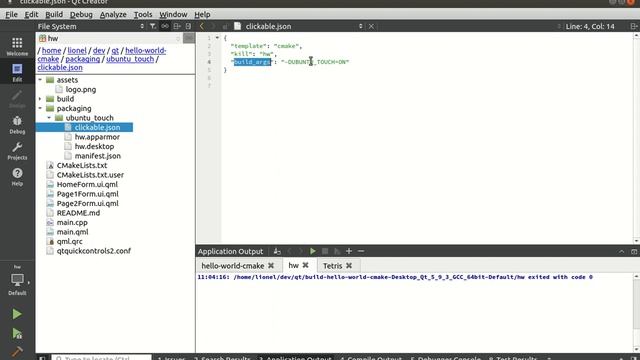Screen dimensions: 640x360
Task: Select CMakeLists.txt file
Action: pyautogui.click(x=82, y=165)
